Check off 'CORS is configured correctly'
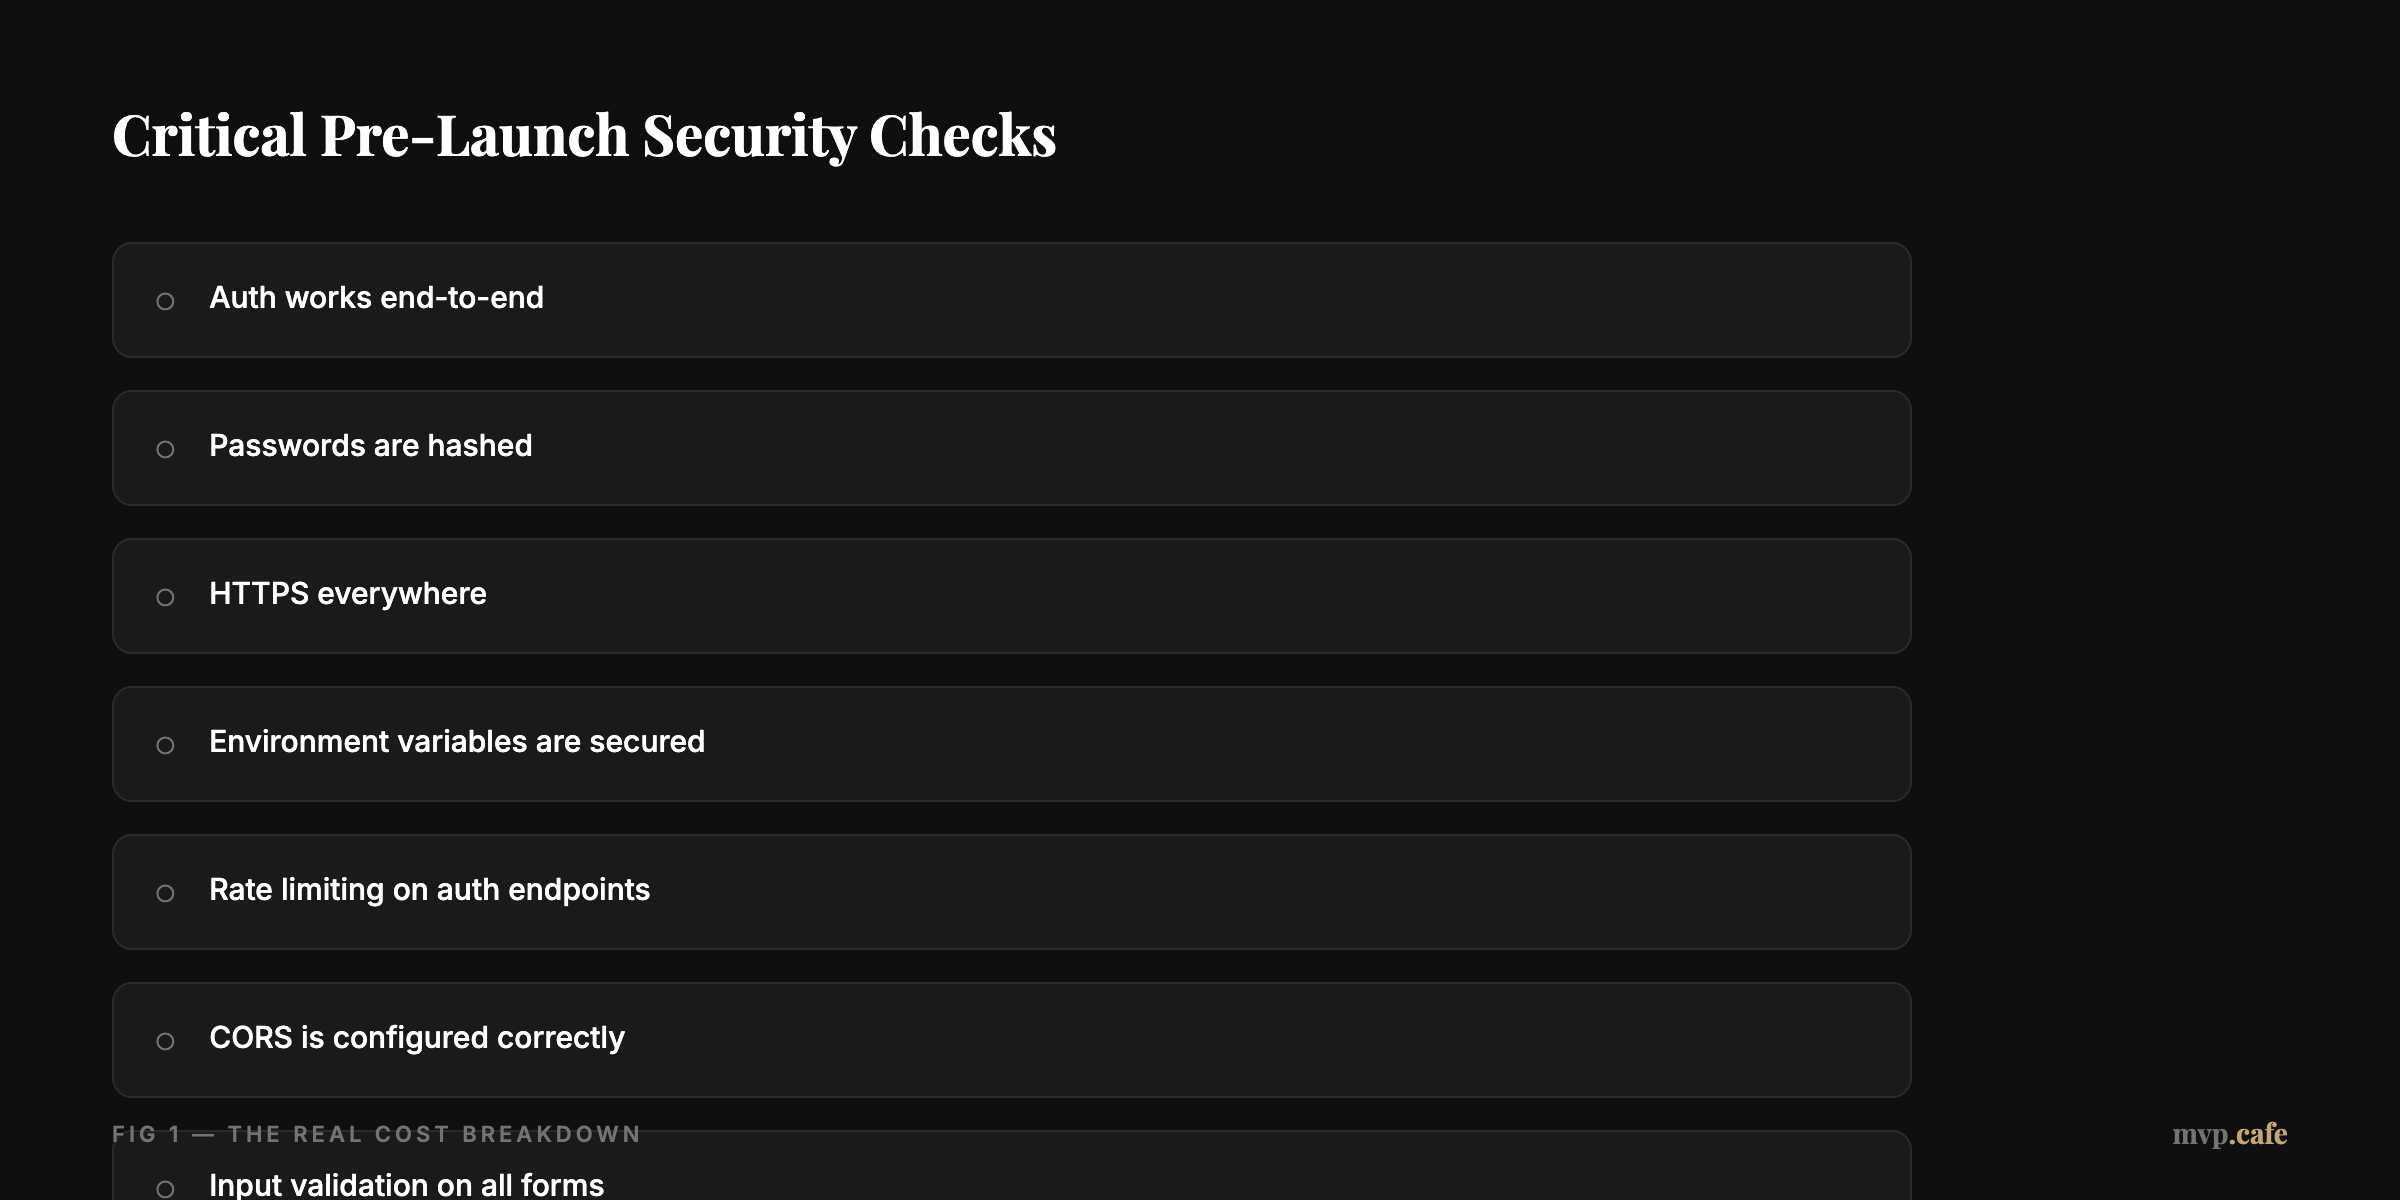 [x=166, y=1040]
